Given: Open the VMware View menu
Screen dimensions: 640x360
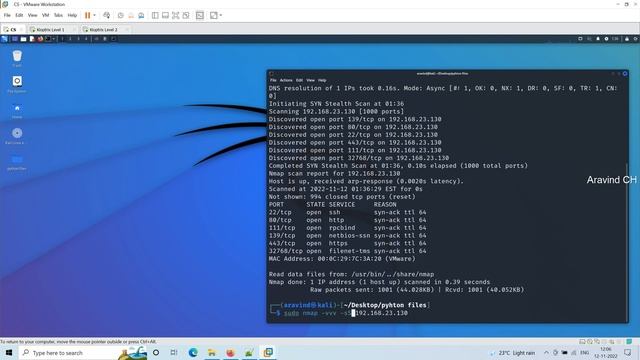Looking at the screenshot, I should click(x=32, y=15).
